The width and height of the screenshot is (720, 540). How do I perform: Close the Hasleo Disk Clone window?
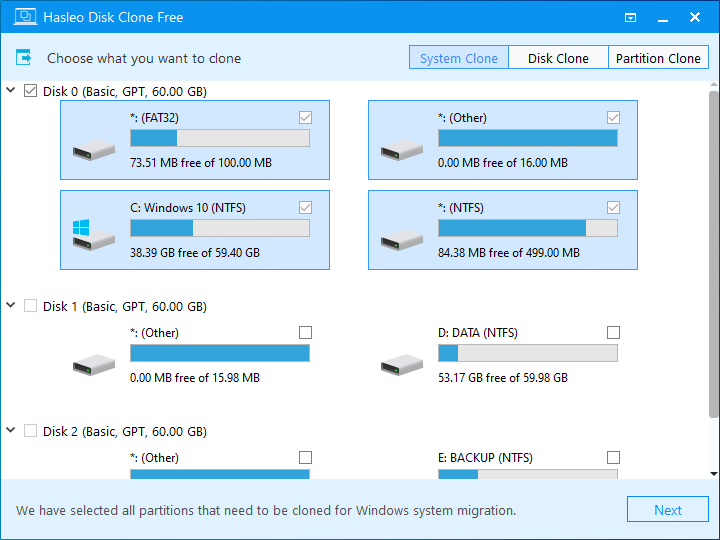695,17
